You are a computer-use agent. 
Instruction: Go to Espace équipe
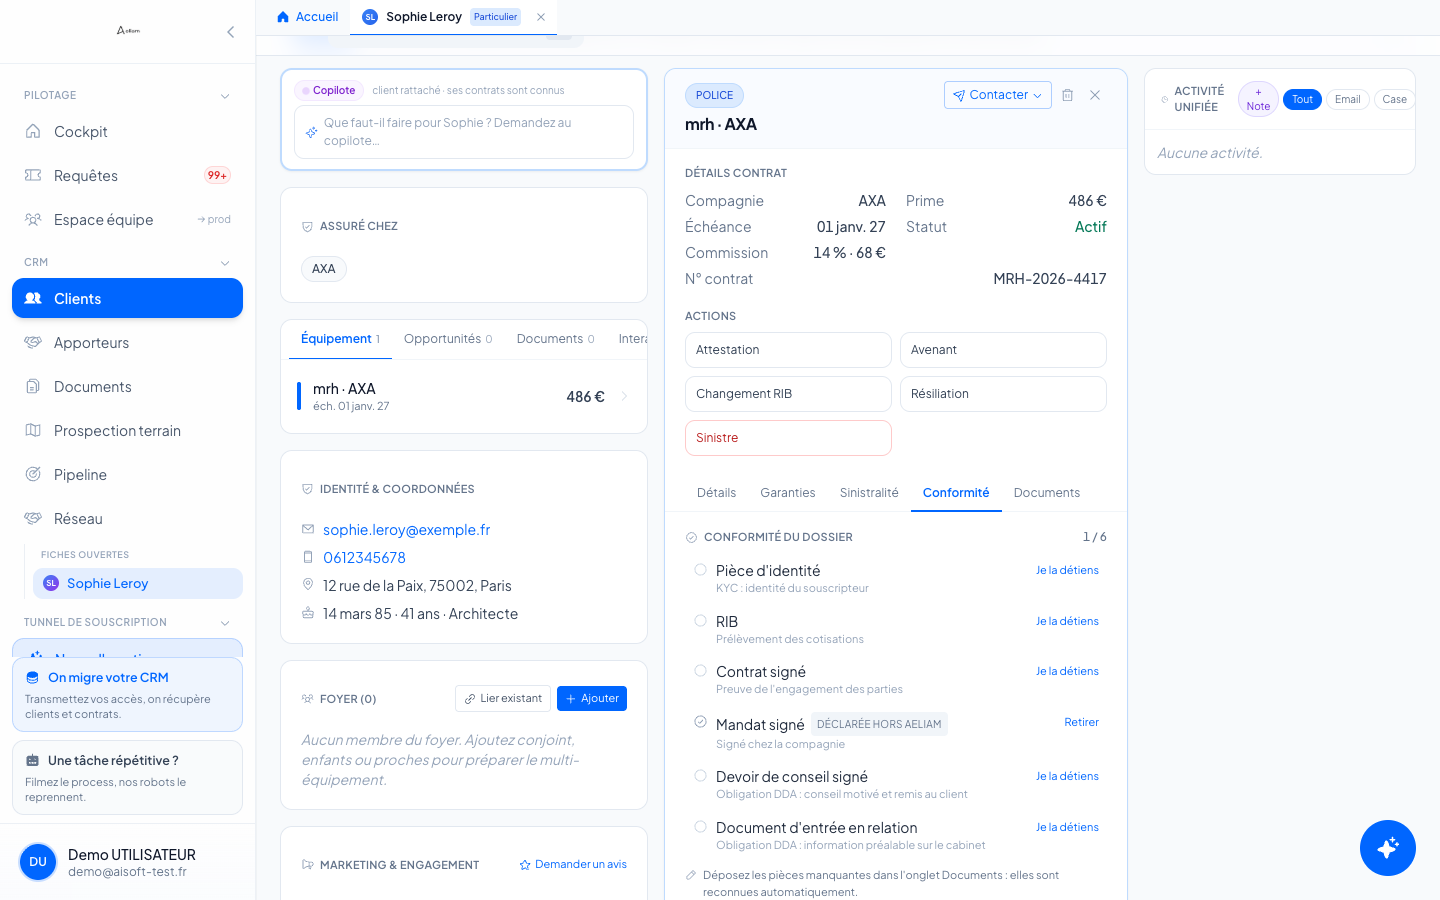[x=127, y=220]
